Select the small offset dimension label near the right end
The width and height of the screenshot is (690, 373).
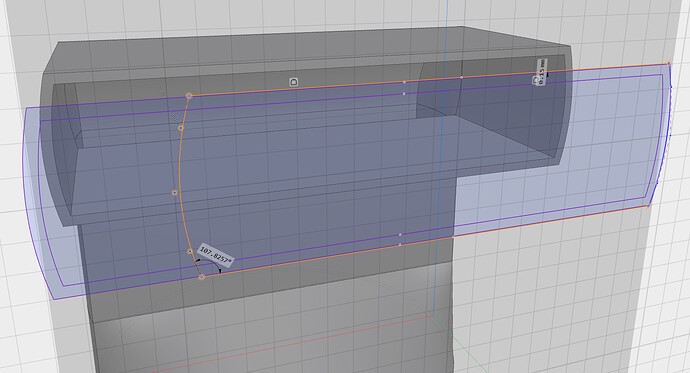pyautogui.click(x=543, y=71)
